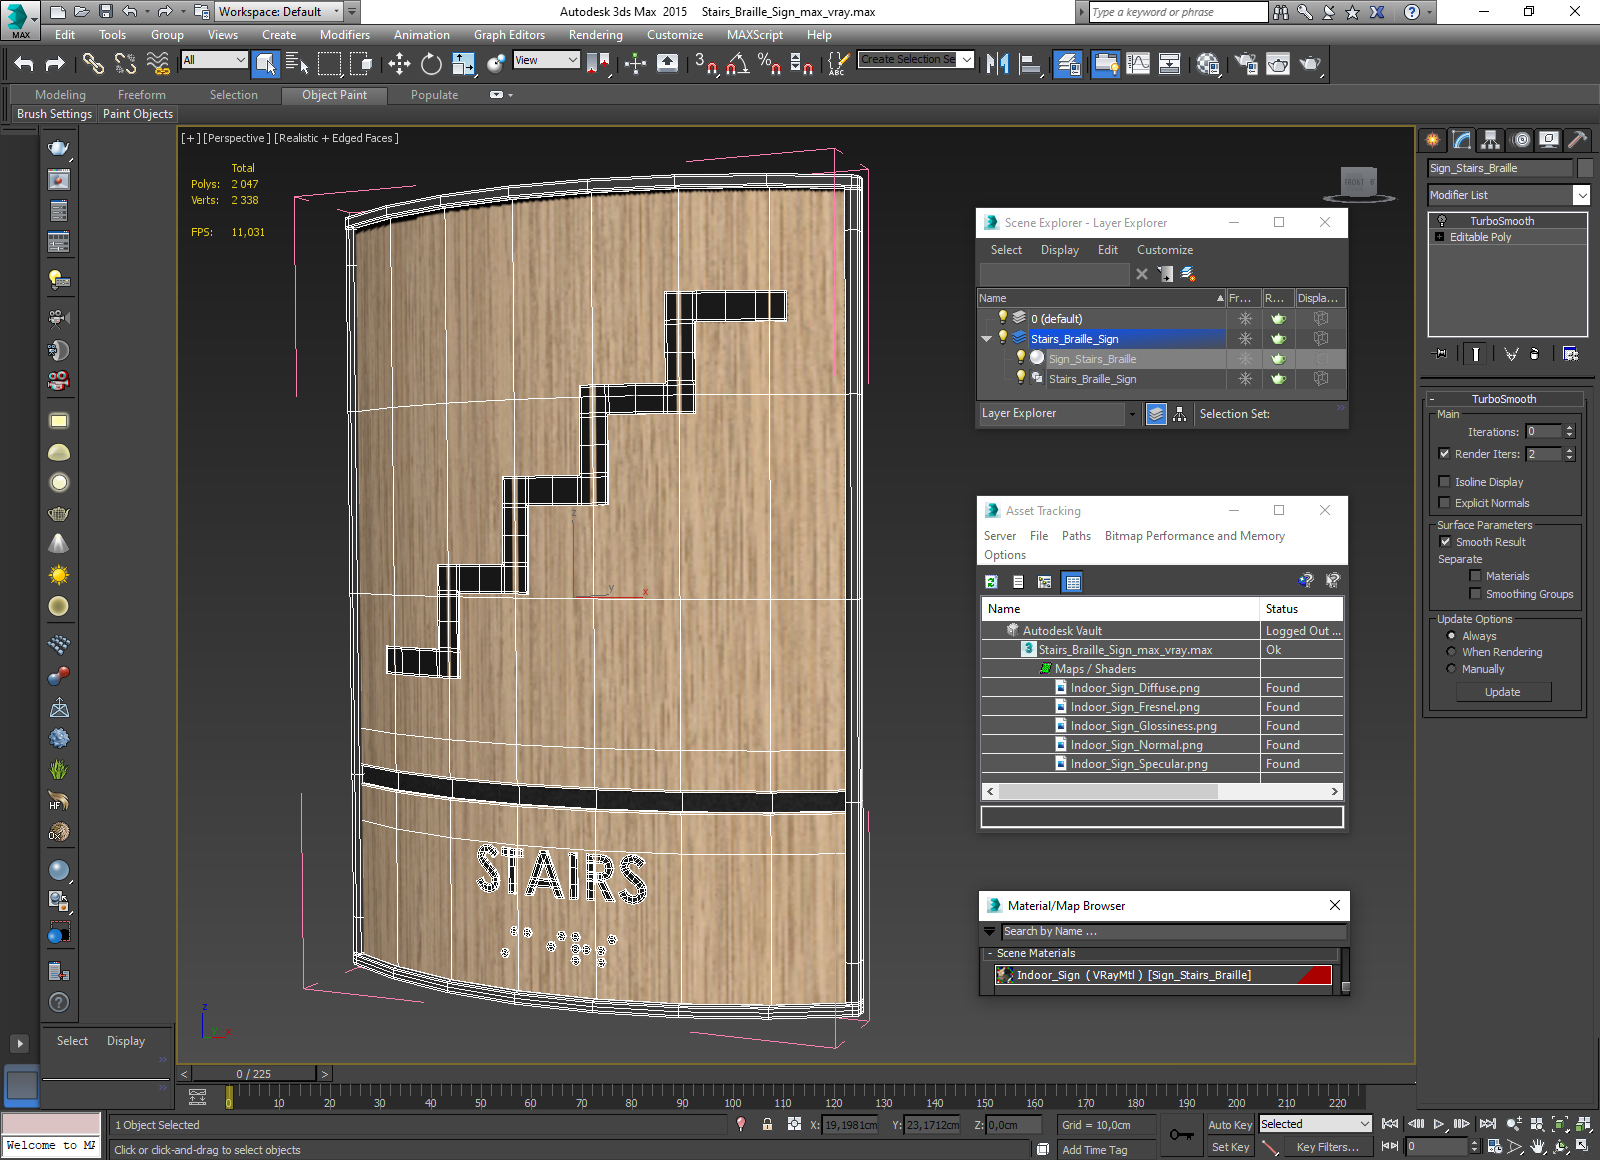Select the Always update option
The image size is (1600, 1160).
[1451, 636]
